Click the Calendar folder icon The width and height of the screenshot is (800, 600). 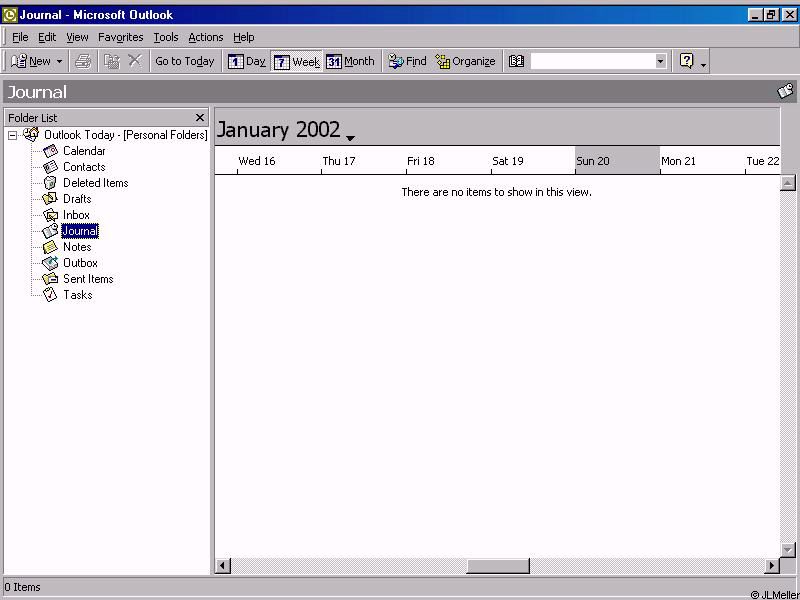(50, 151)
